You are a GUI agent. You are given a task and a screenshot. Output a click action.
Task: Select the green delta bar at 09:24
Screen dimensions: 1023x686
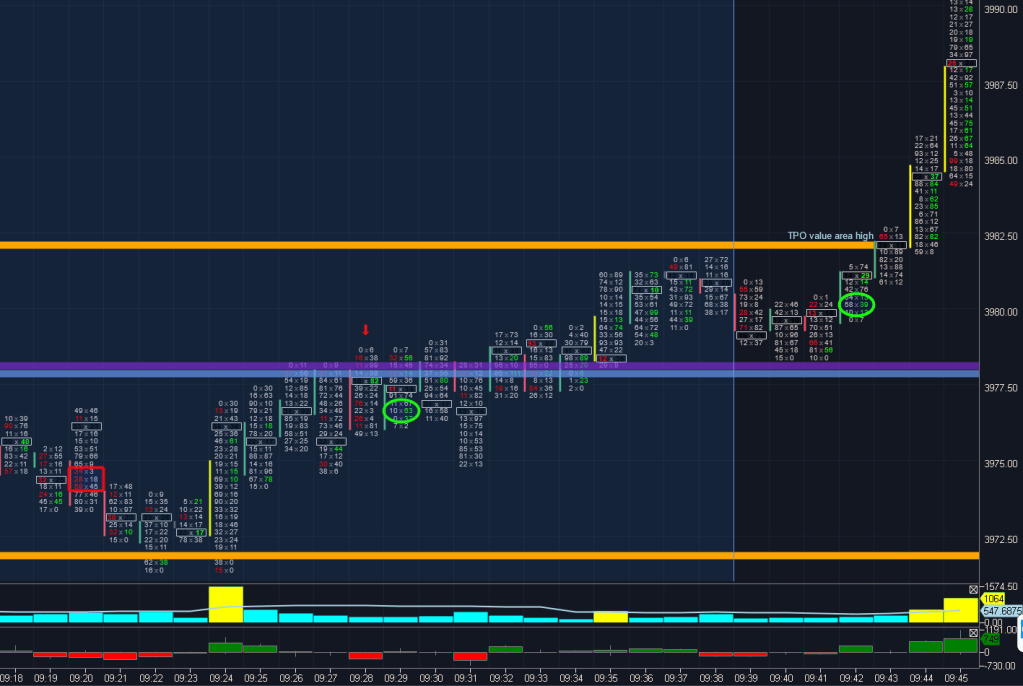(x=226, y=648)
